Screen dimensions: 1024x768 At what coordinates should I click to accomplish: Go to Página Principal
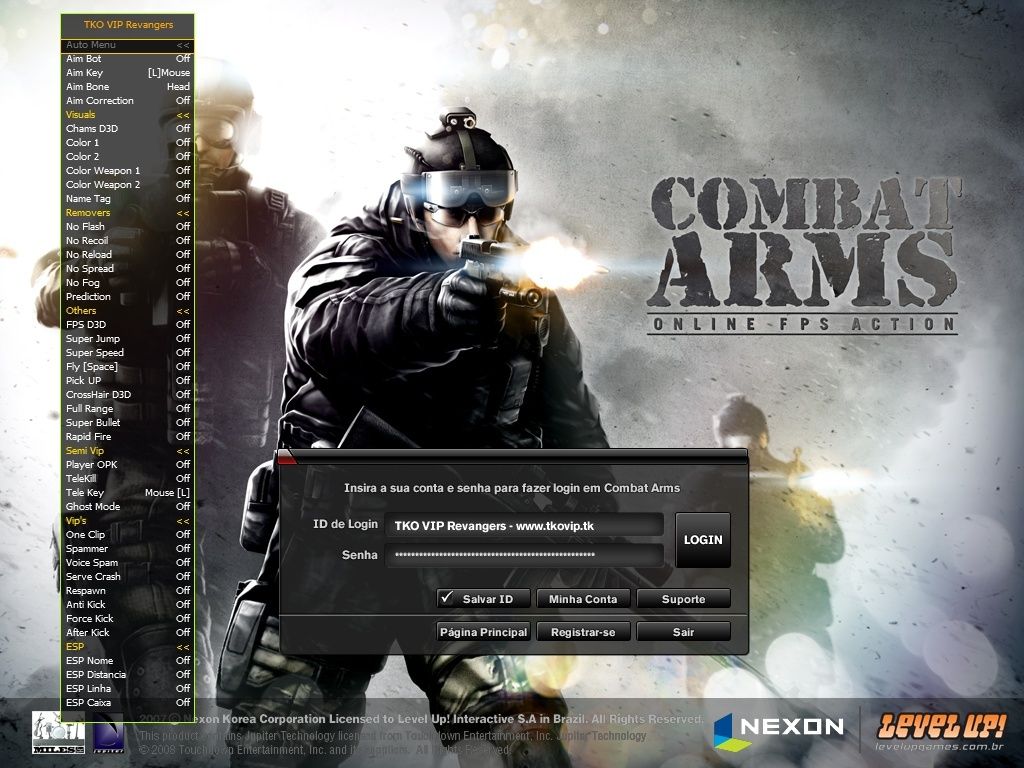(x=483, y=632)
